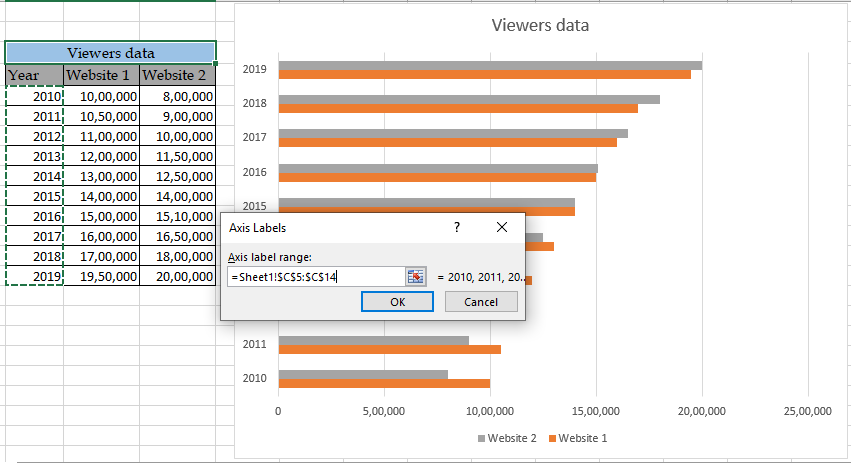
Task: Select the merged 'Viewers data' table header cell
Action: (x=110, y=53)
